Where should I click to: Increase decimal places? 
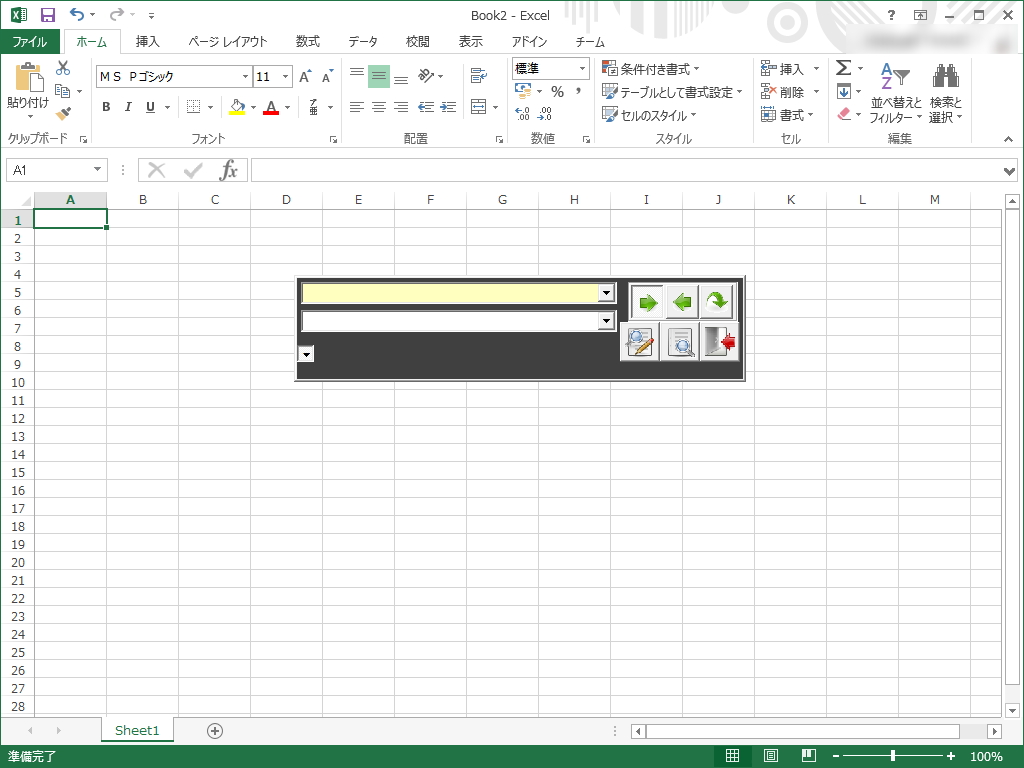[x=522, y=114]
